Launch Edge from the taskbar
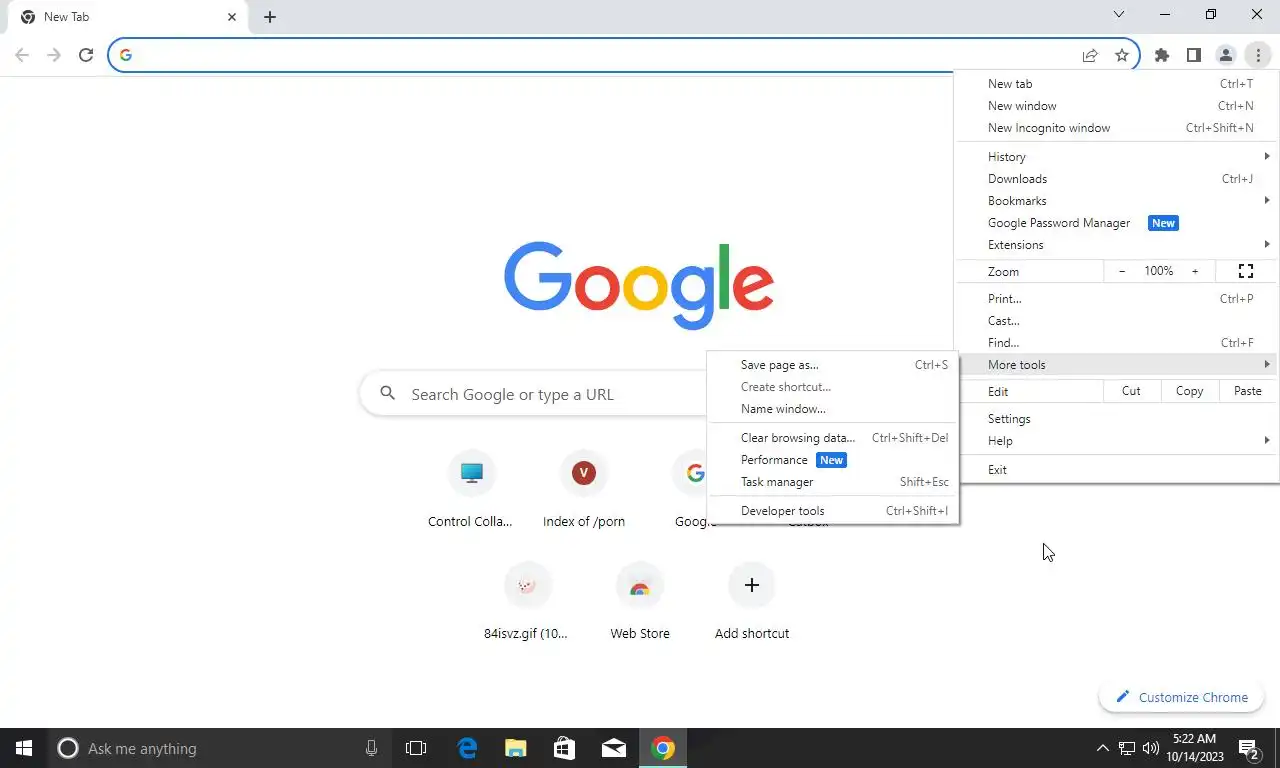 (x=467, y=748)
